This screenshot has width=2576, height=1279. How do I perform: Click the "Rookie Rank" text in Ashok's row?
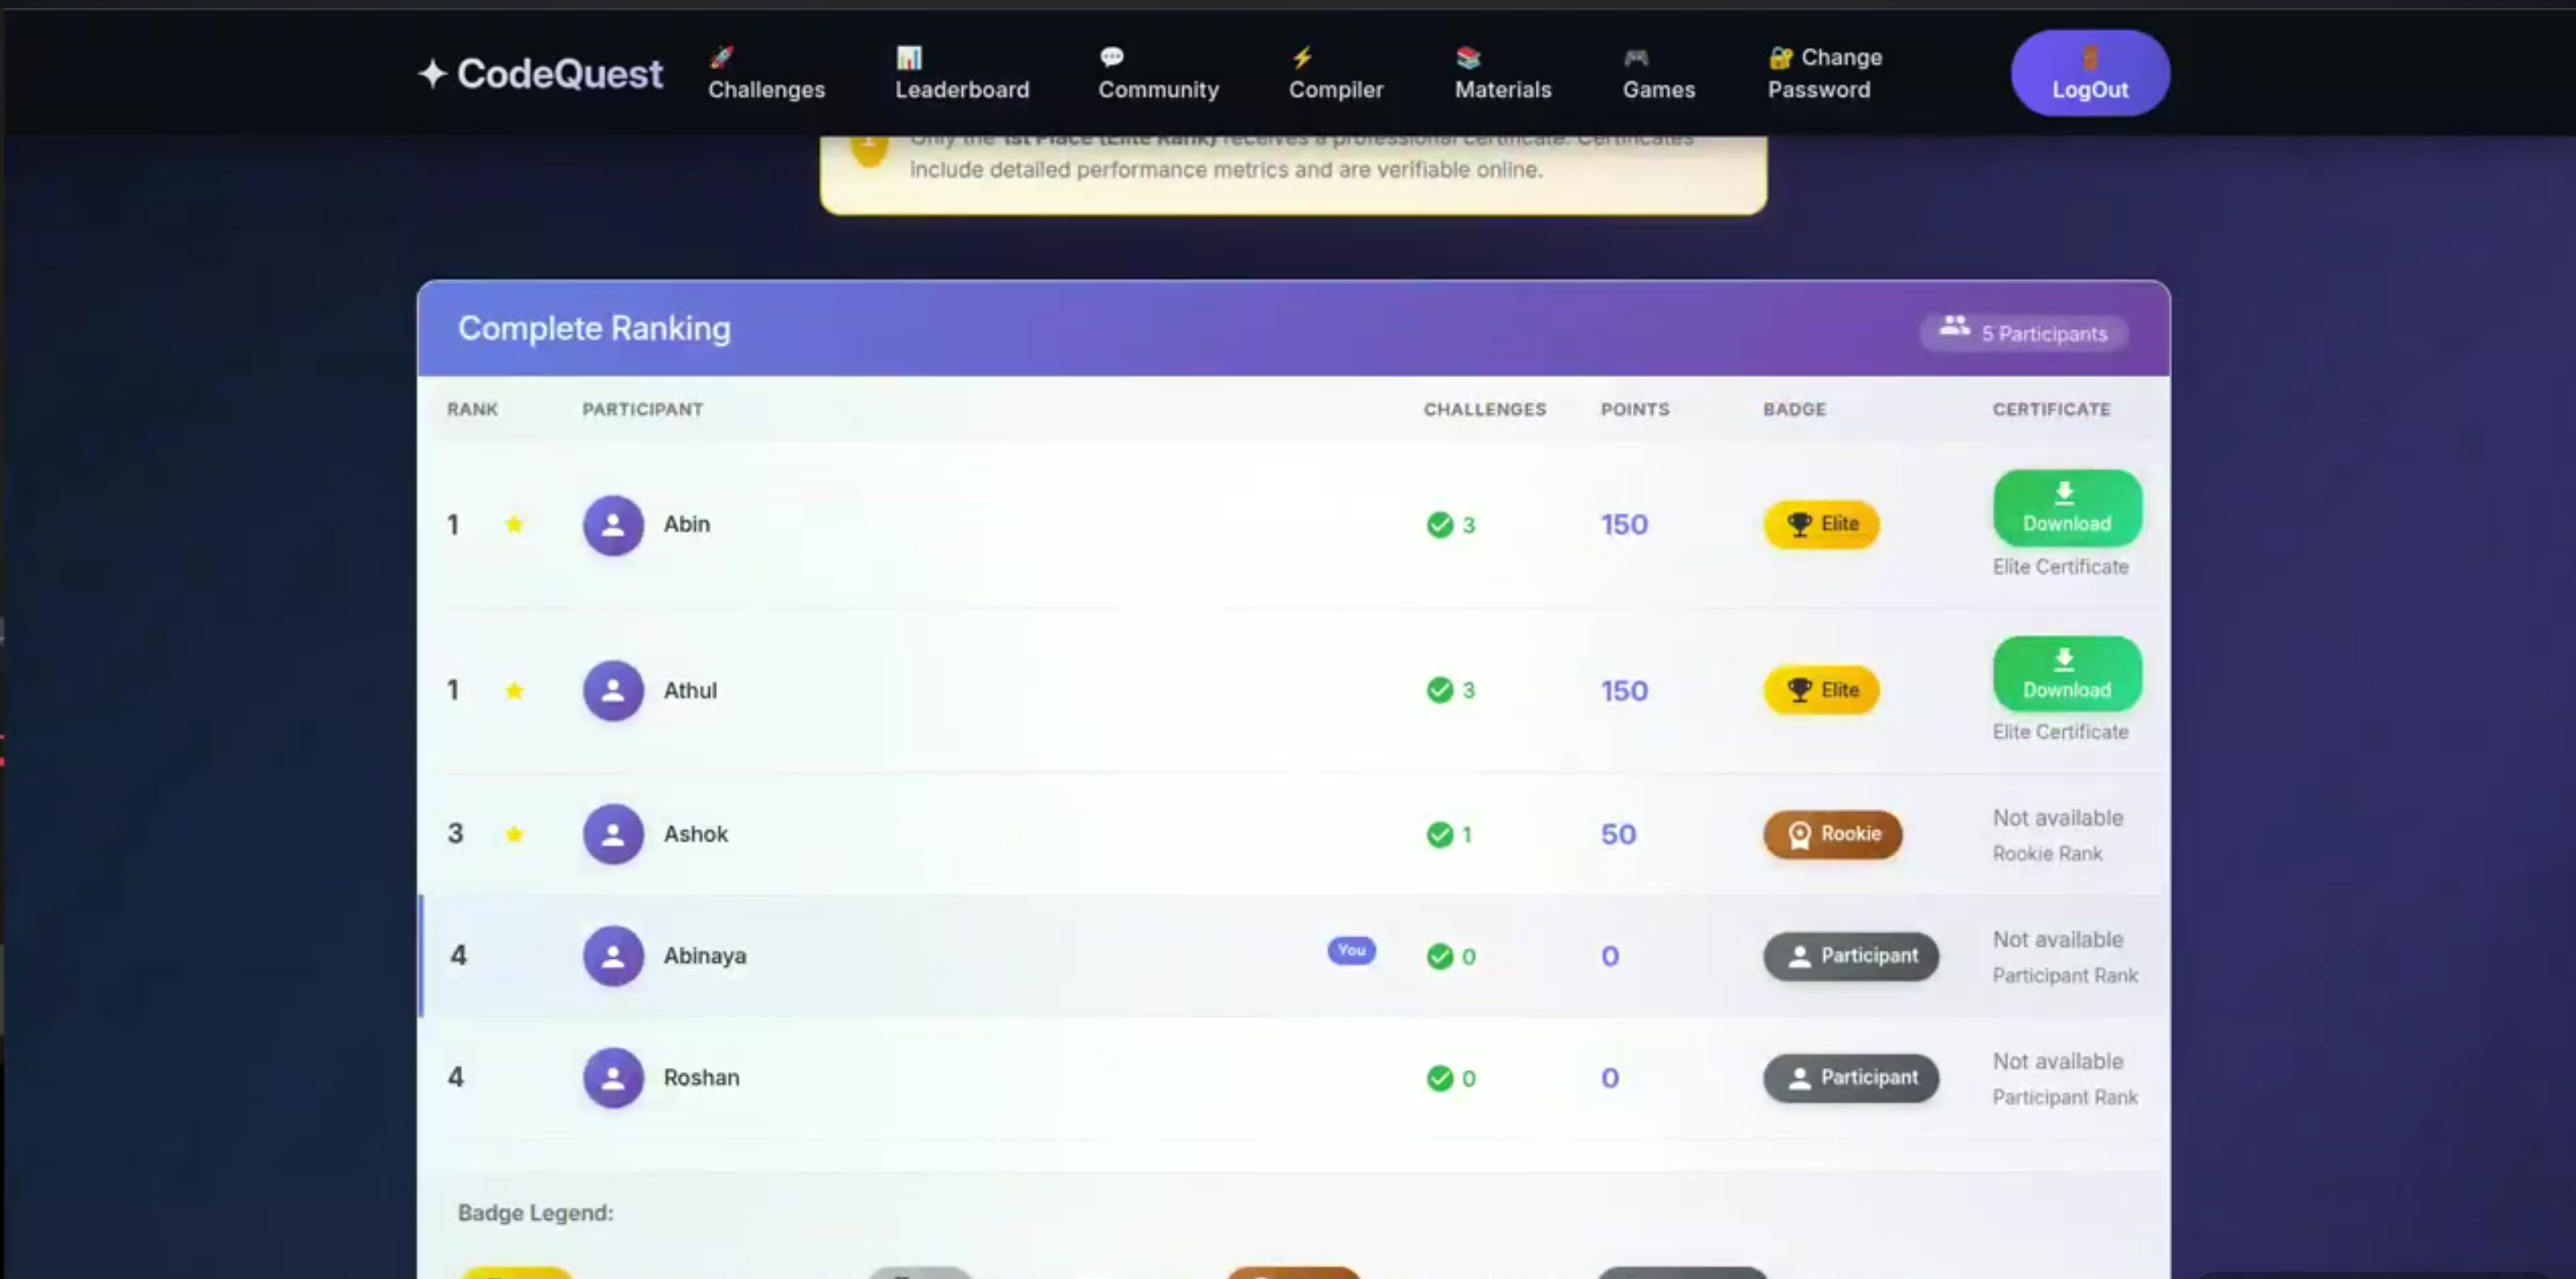tap(2047, 854)
